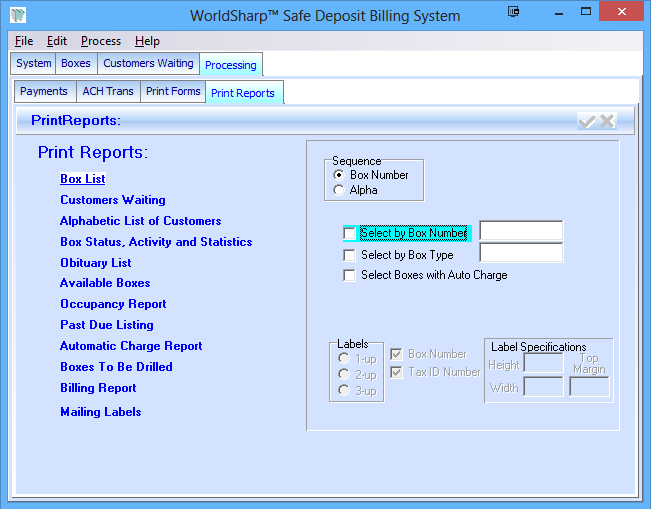651x509 pixels.
Task: Open the Past Due Listing report
Action: 106,325
